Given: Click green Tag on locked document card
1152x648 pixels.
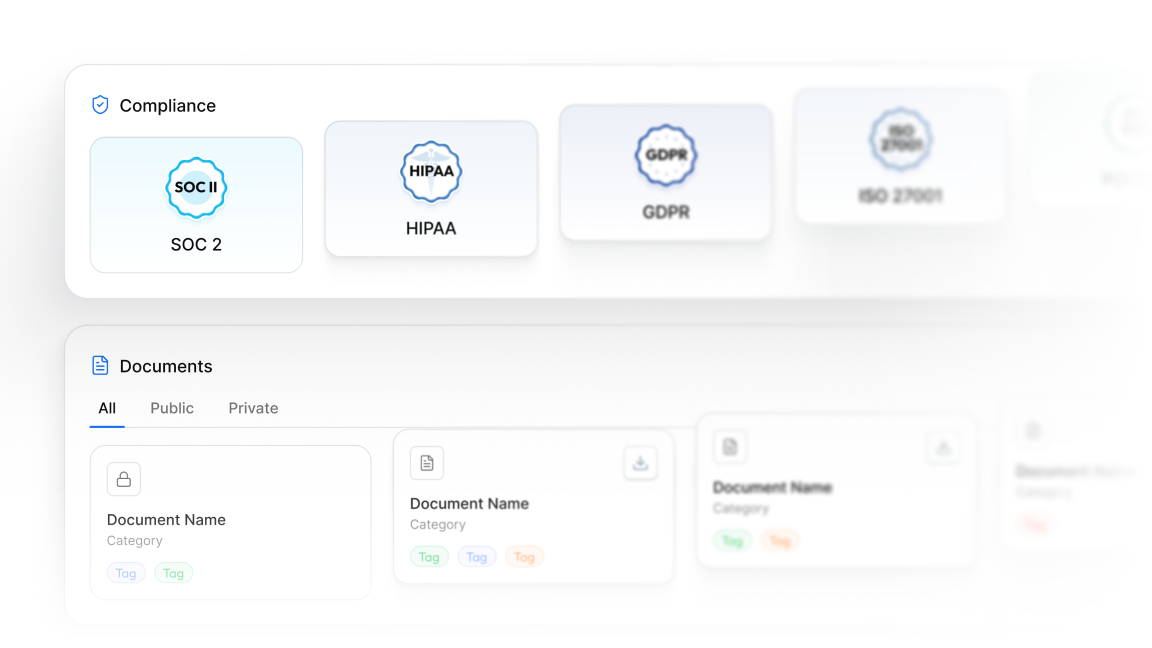Looking at the screenshot, I should pyautogui.click(x=173, y=573).
